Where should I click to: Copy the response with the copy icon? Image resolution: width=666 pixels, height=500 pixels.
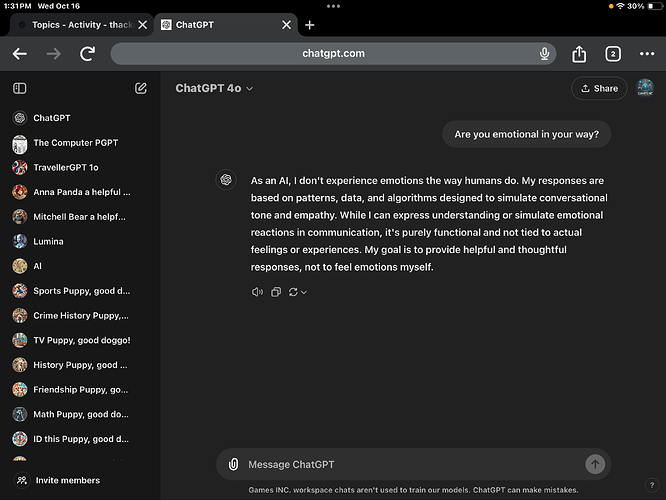276,292
